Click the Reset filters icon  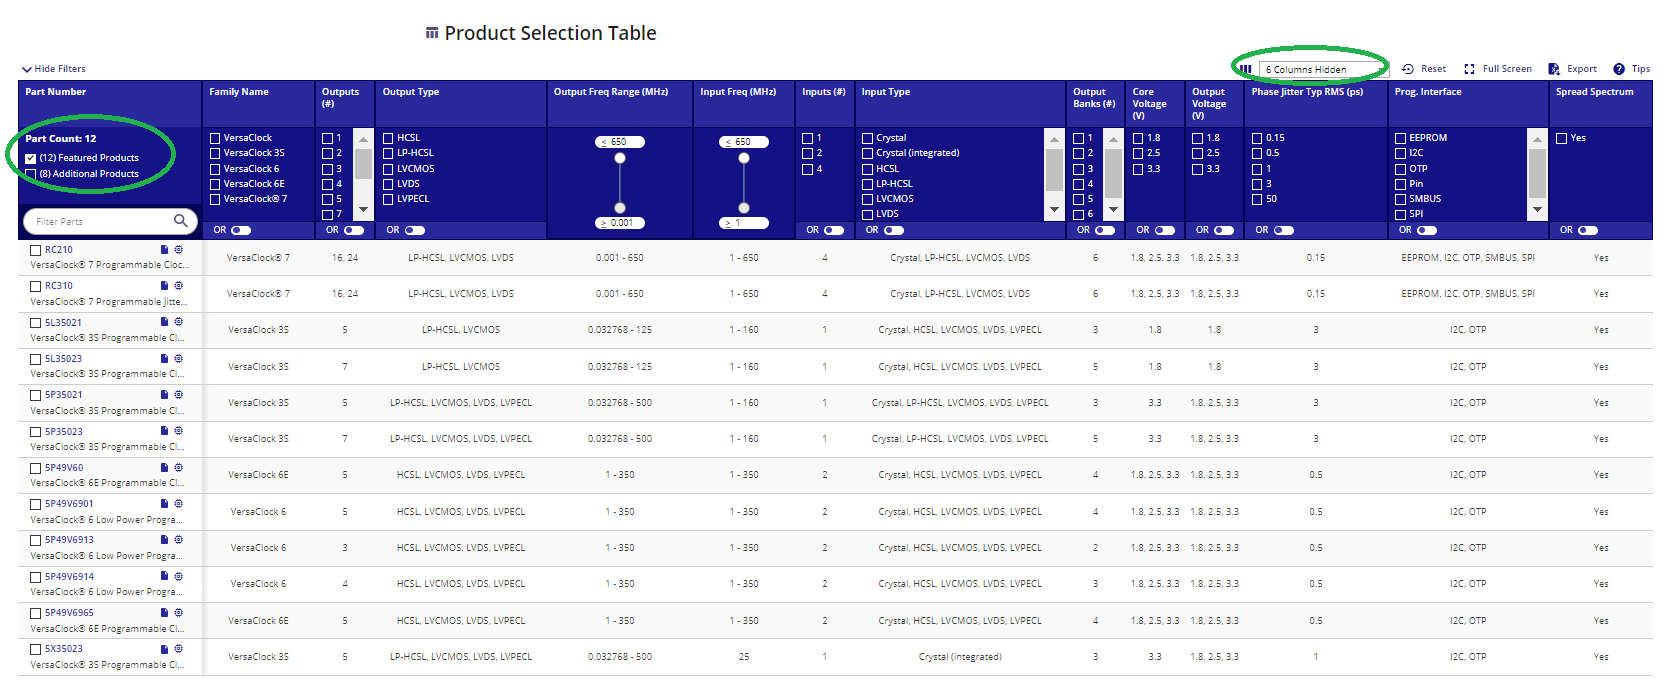point(1408,69)
